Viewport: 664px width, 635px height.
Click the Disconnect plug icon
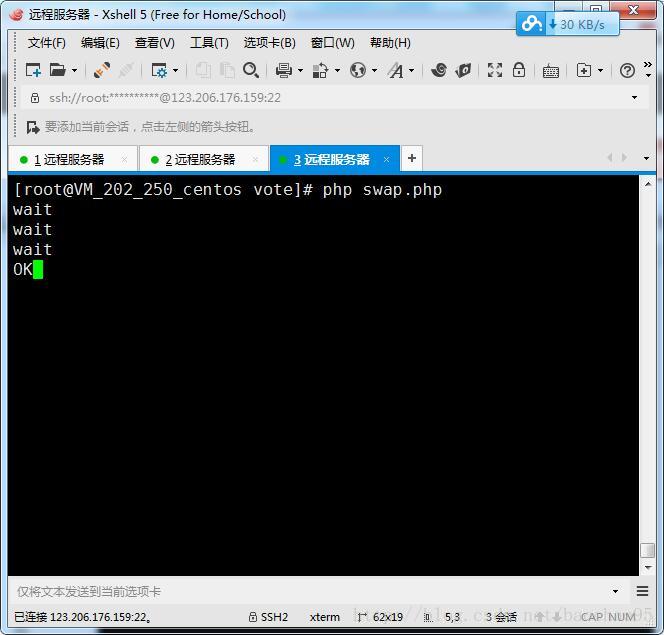coord(102,70)
